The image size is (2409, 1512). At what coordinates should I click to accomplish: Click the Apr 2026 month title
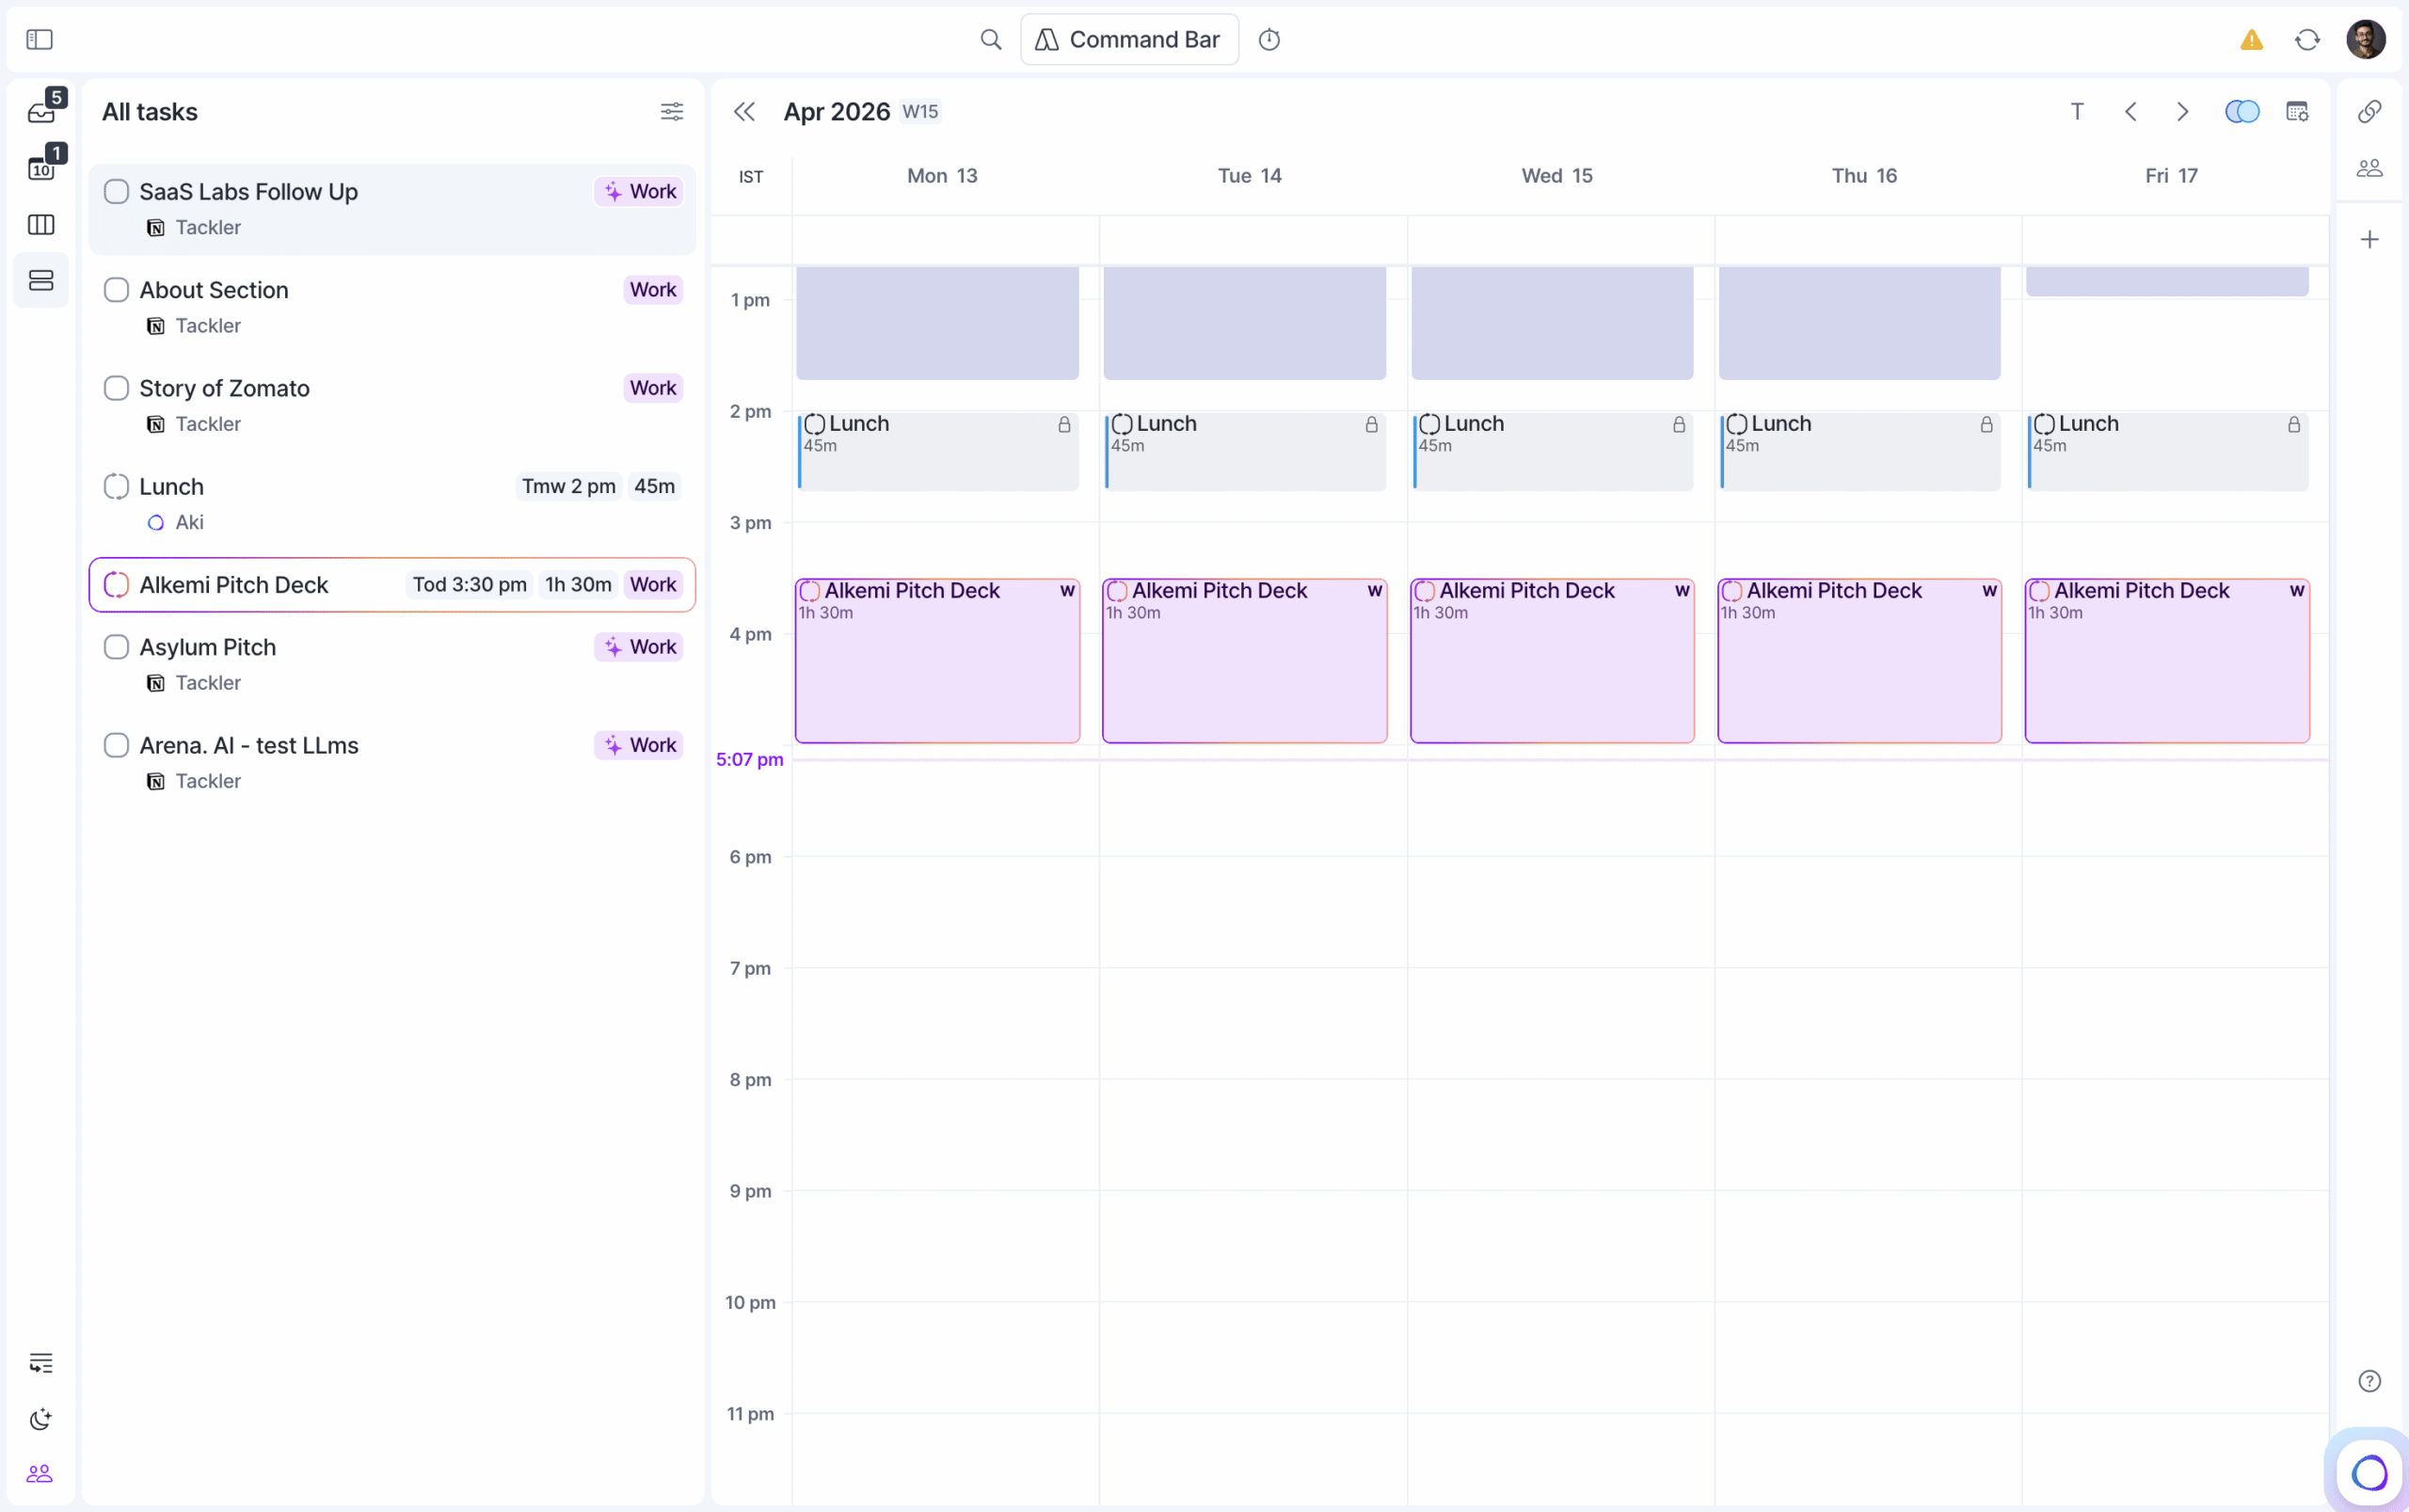pos(837,111)
